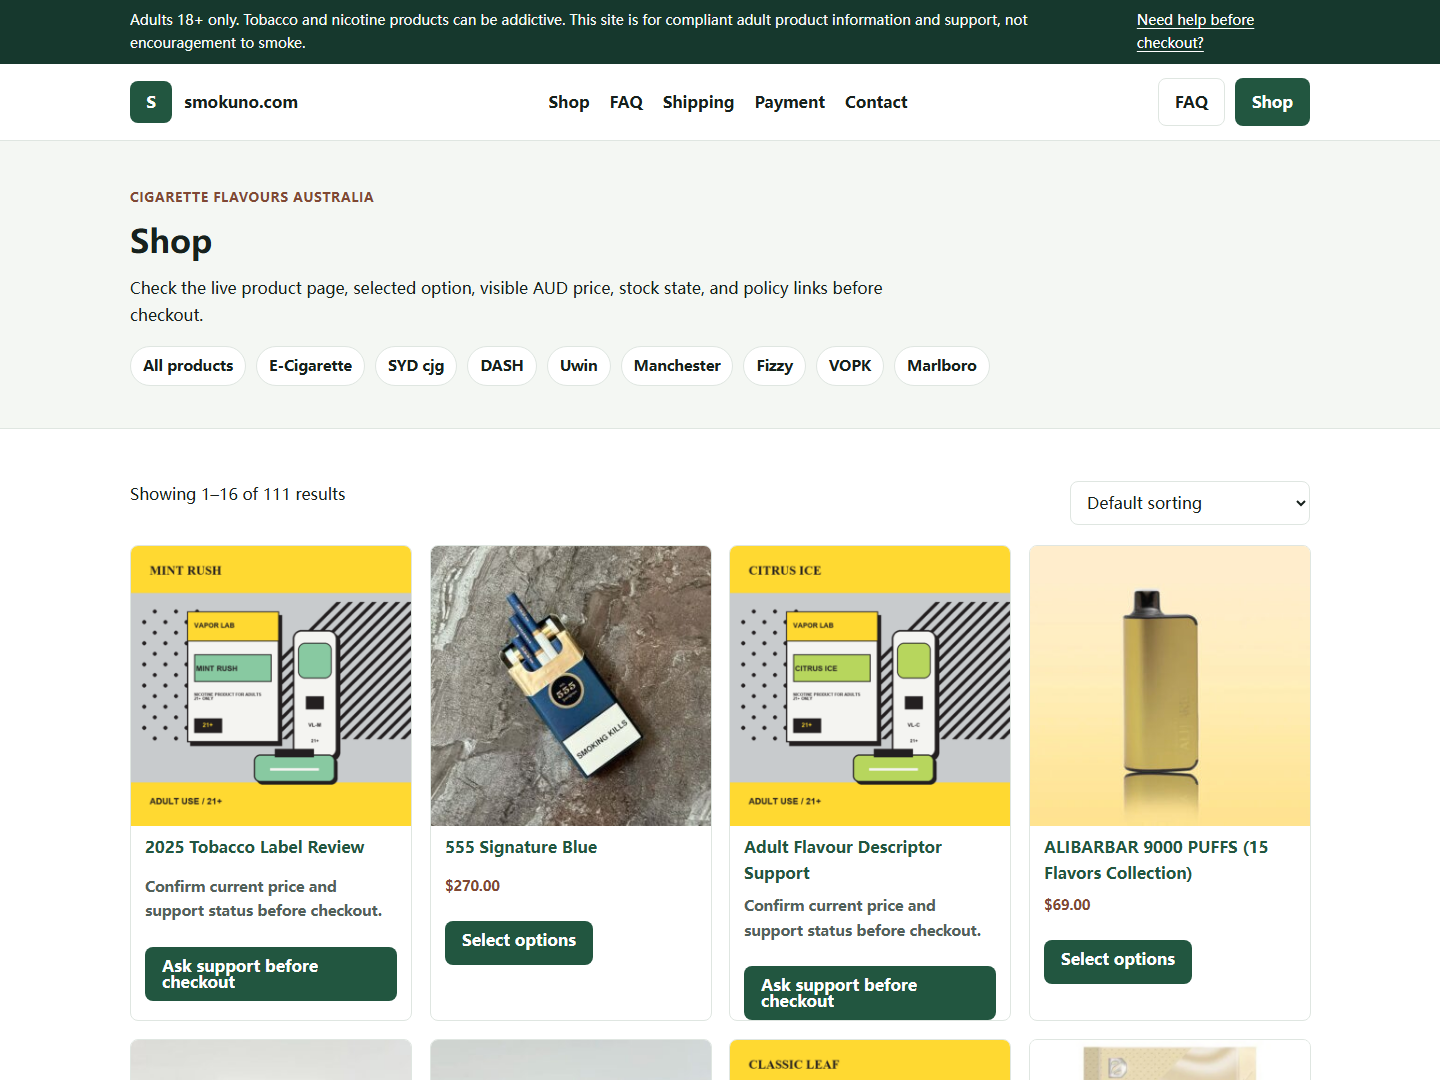This screenshot has width=1440, height=1080.
Task: Filter by Fizzy category
Action: [775, 366]
